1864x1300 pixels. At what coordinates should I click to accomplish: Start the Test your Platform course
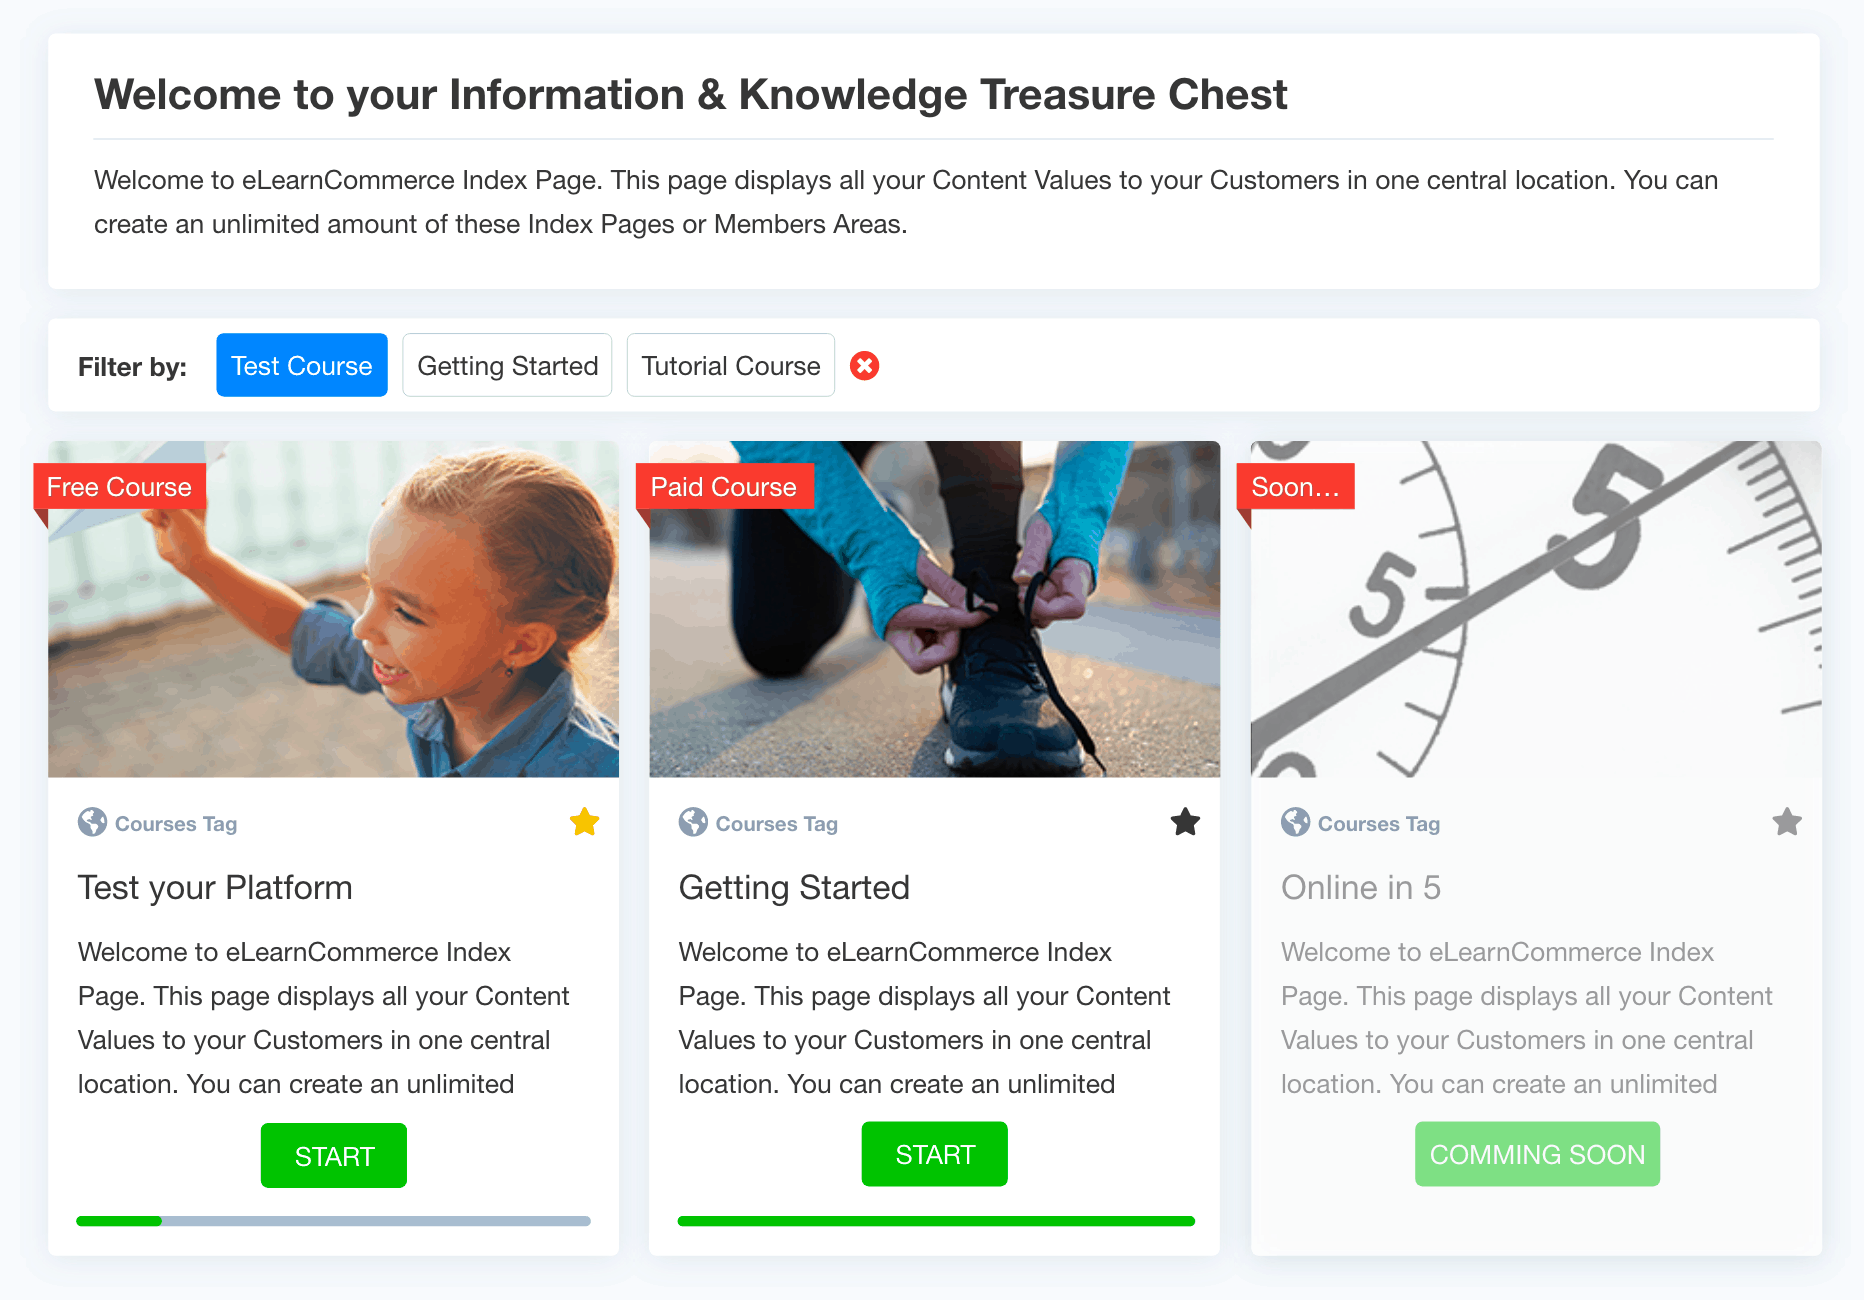pos(334,1156)
